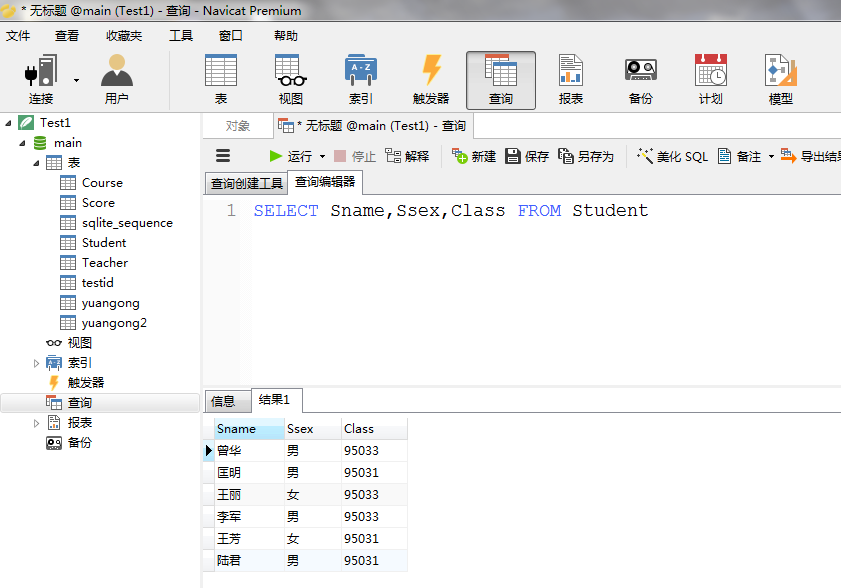This screenshot has height=588, width=841.
Task: Select the Course table in tree
Action: (91, 183)
